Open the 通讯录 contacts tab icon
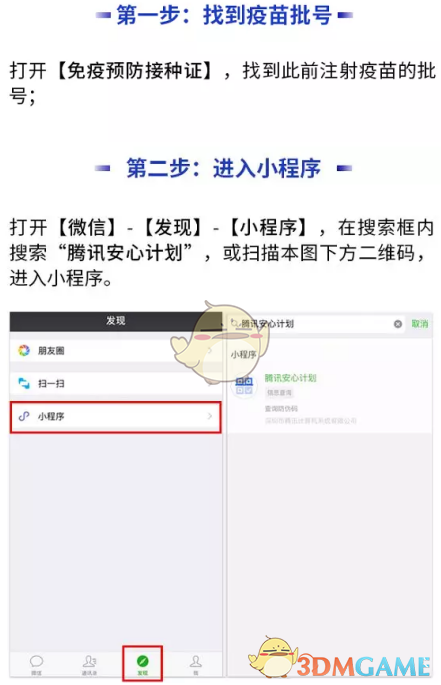 click(x=90, y=661)
